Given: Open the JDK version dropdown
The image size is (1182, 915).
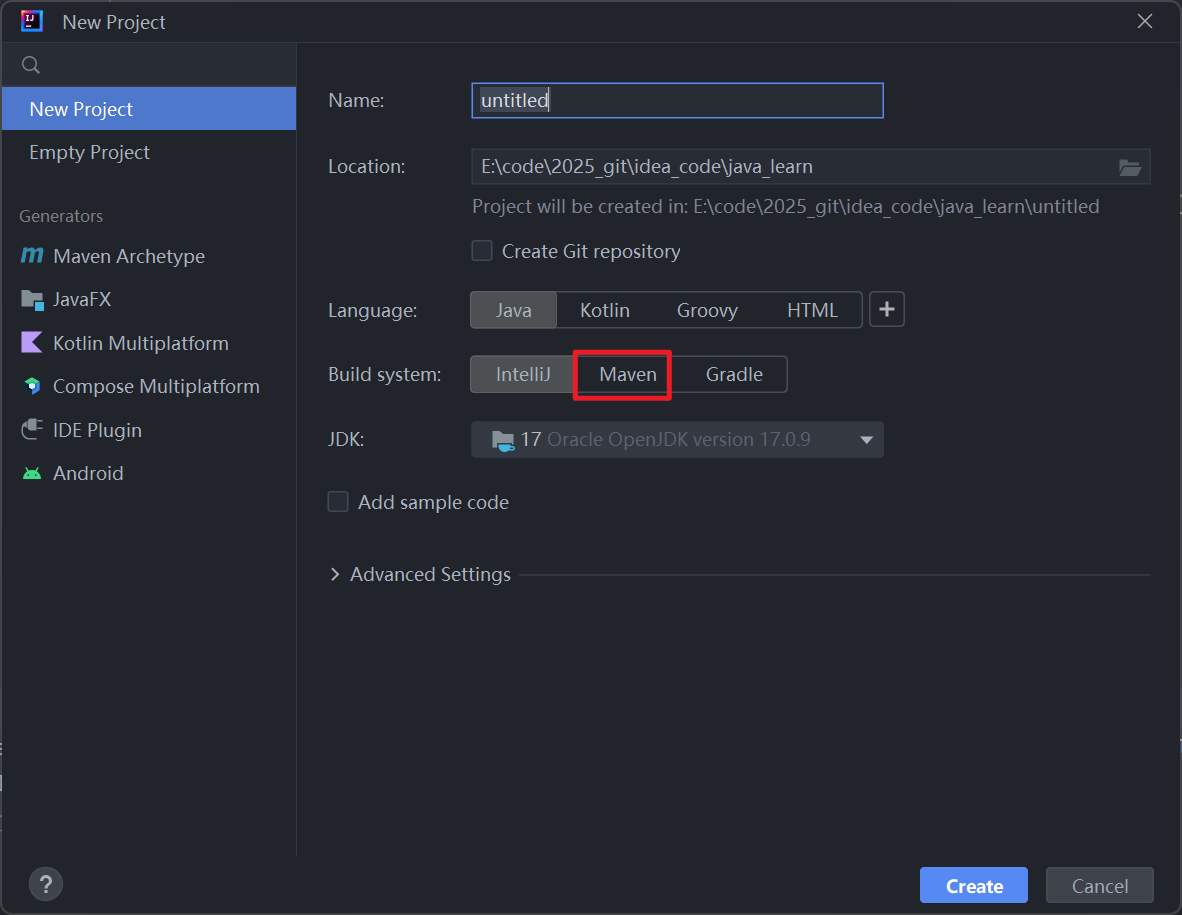Looking at the screenshot, I should point(866,440).
